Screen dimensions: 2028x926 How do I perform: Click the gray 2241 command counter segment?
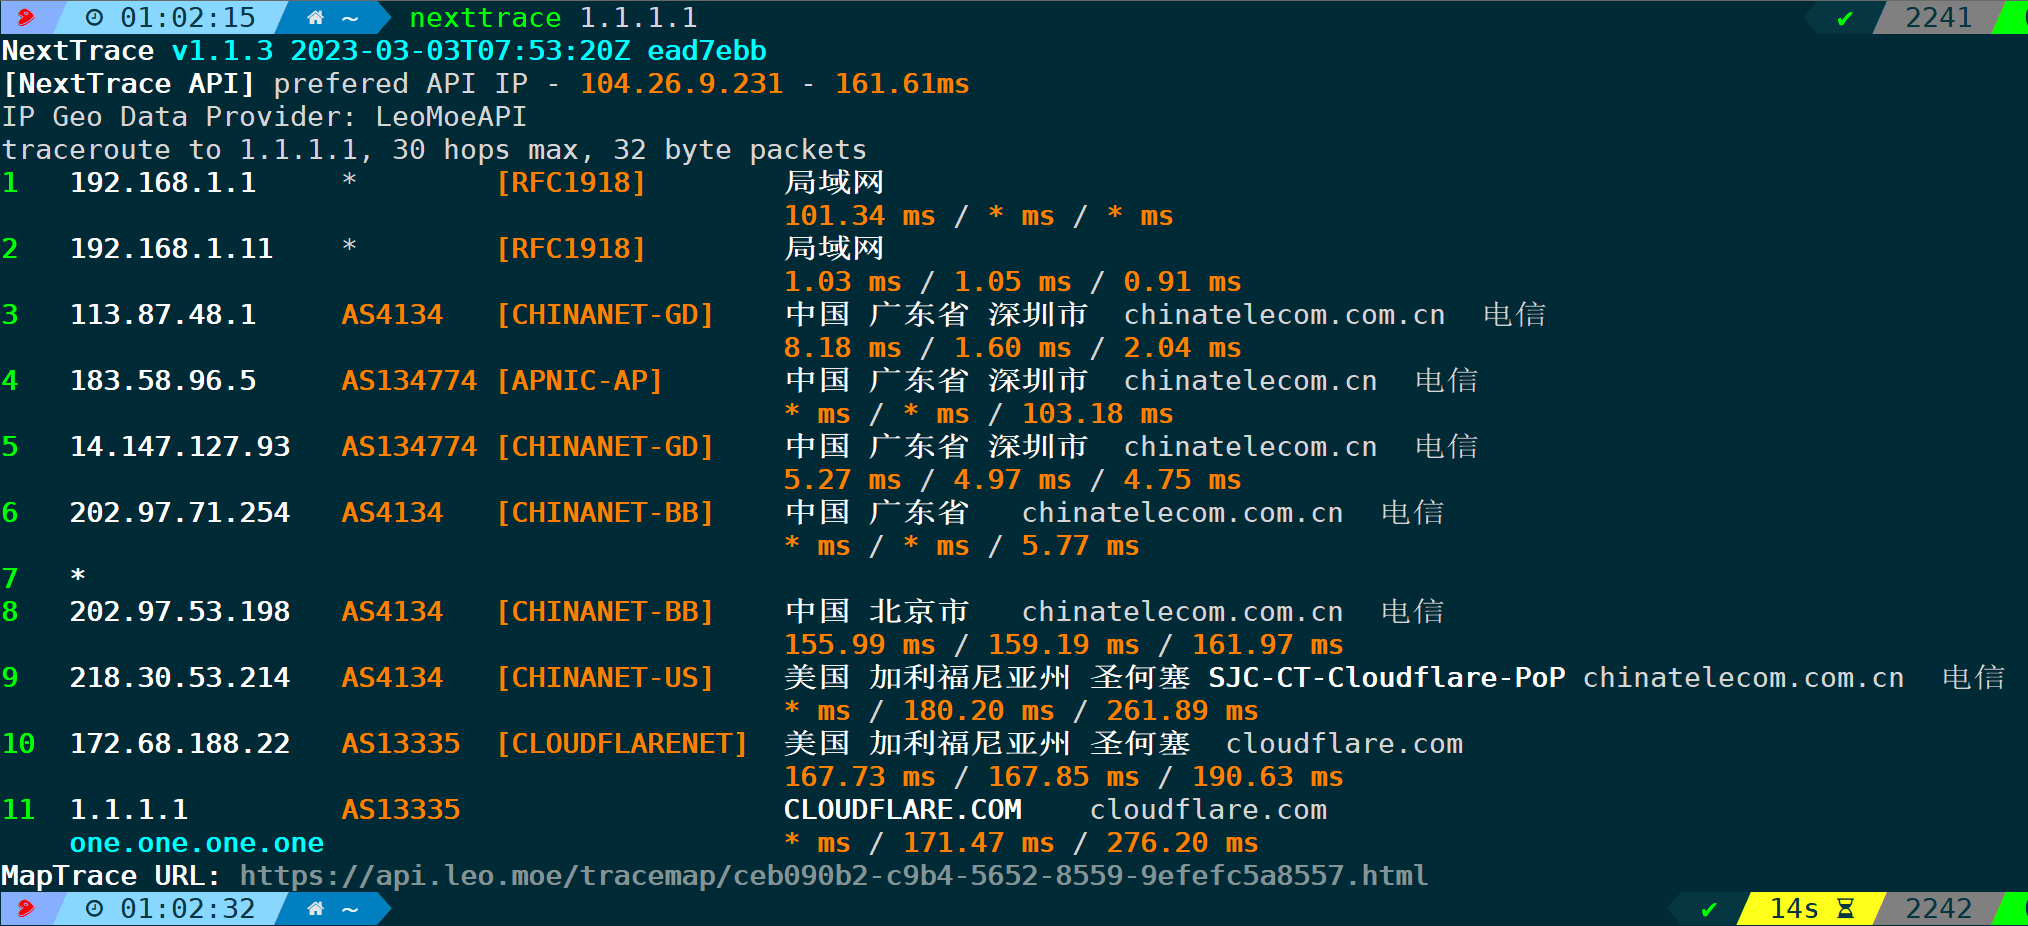[x=1938, y=17]
